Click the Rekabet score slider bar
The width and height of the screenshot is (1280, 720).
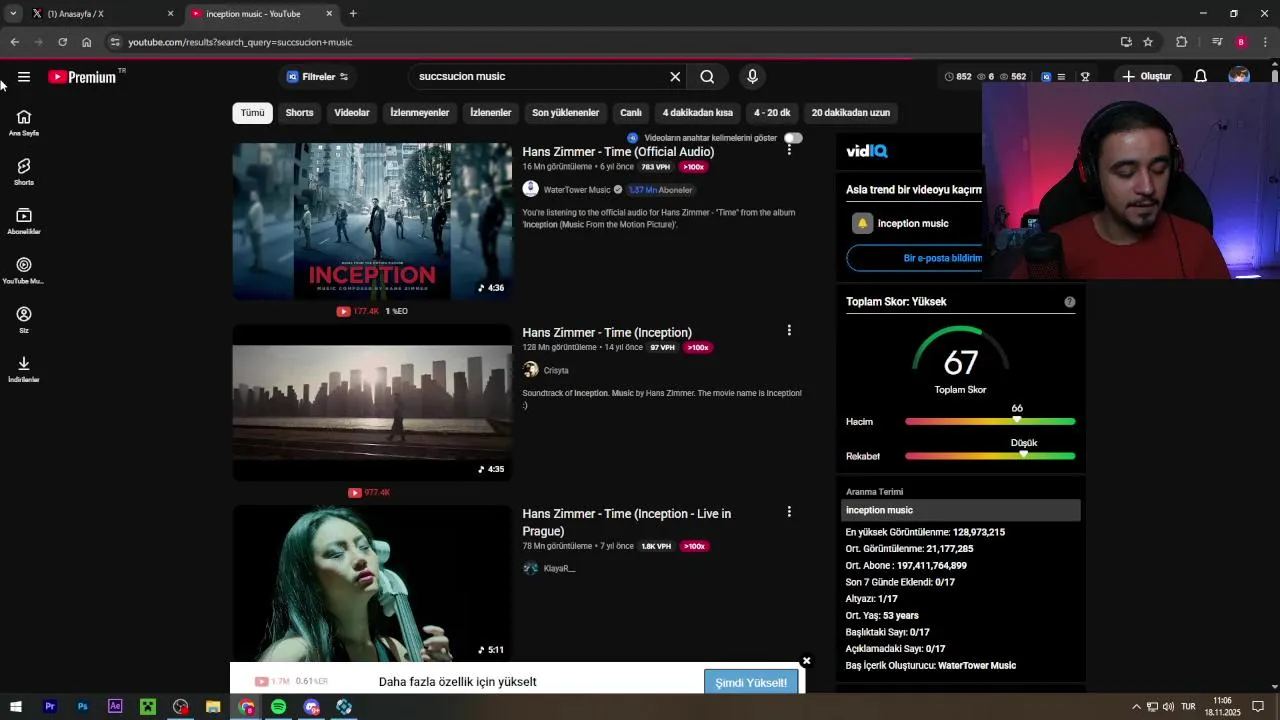(990, 456)
